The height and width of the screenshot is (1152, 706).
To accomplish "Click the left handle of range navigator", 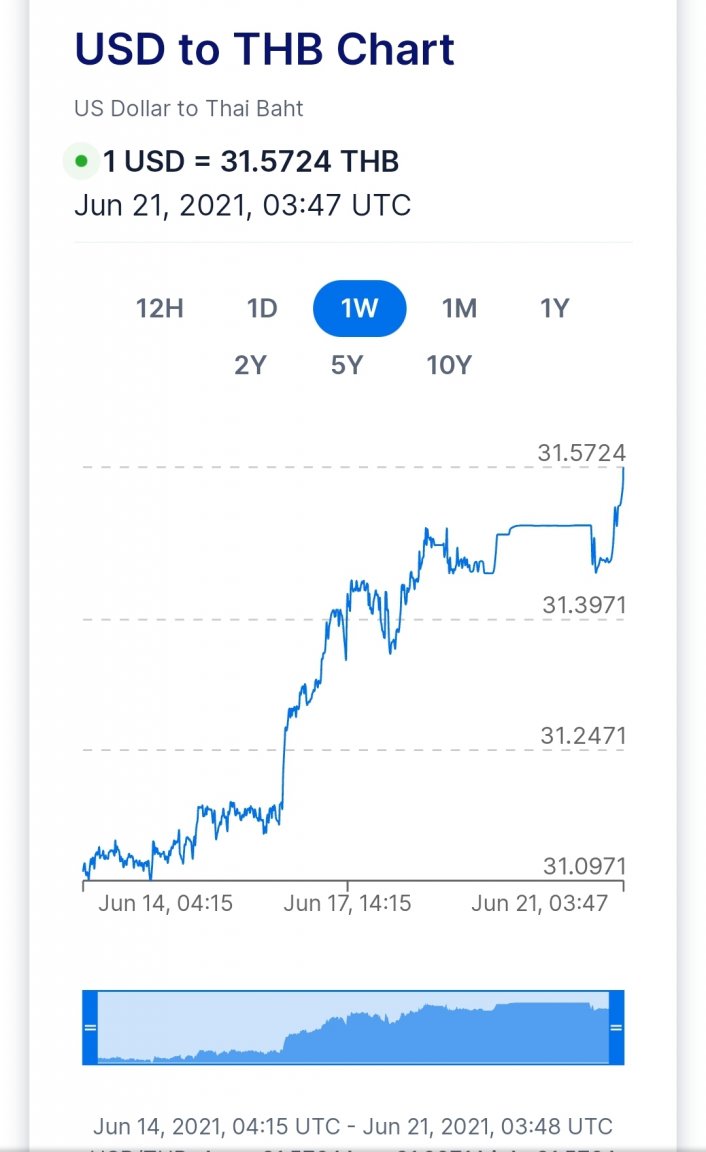I will coord(90,1028).
